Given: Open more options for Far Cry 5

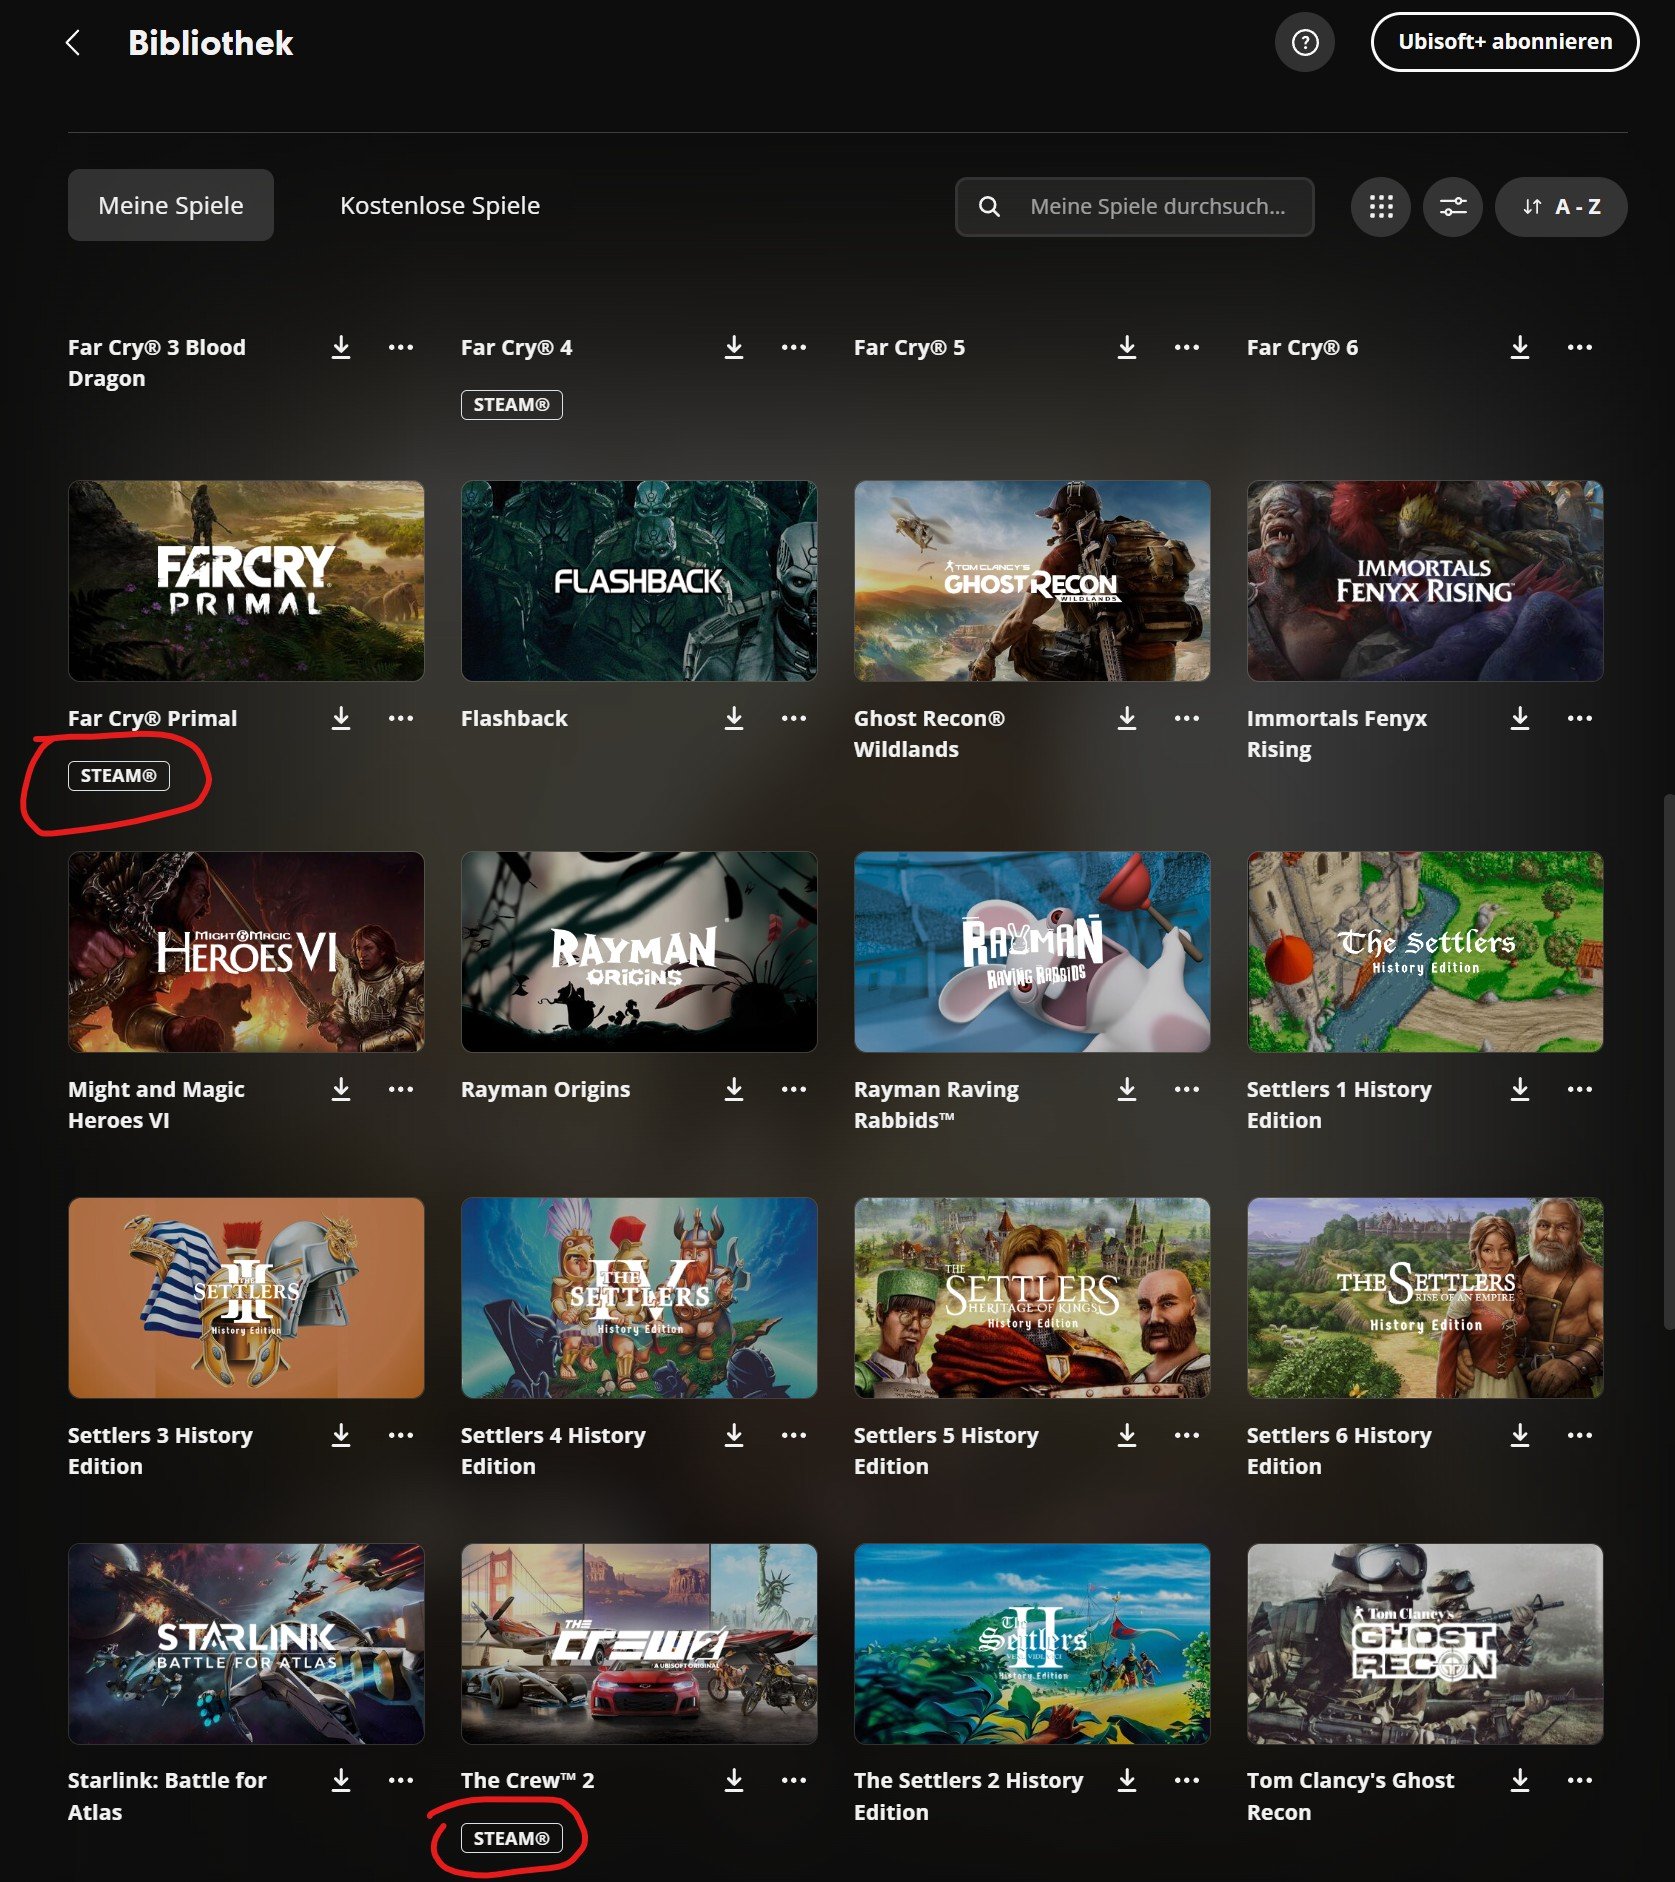Looking at the screenshot, I should 1187,347.
